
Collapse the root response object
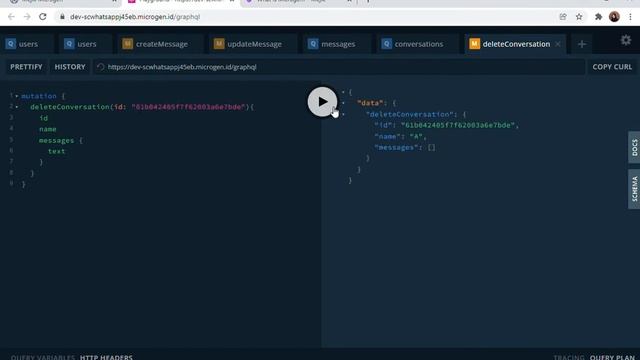pos(343,92)
